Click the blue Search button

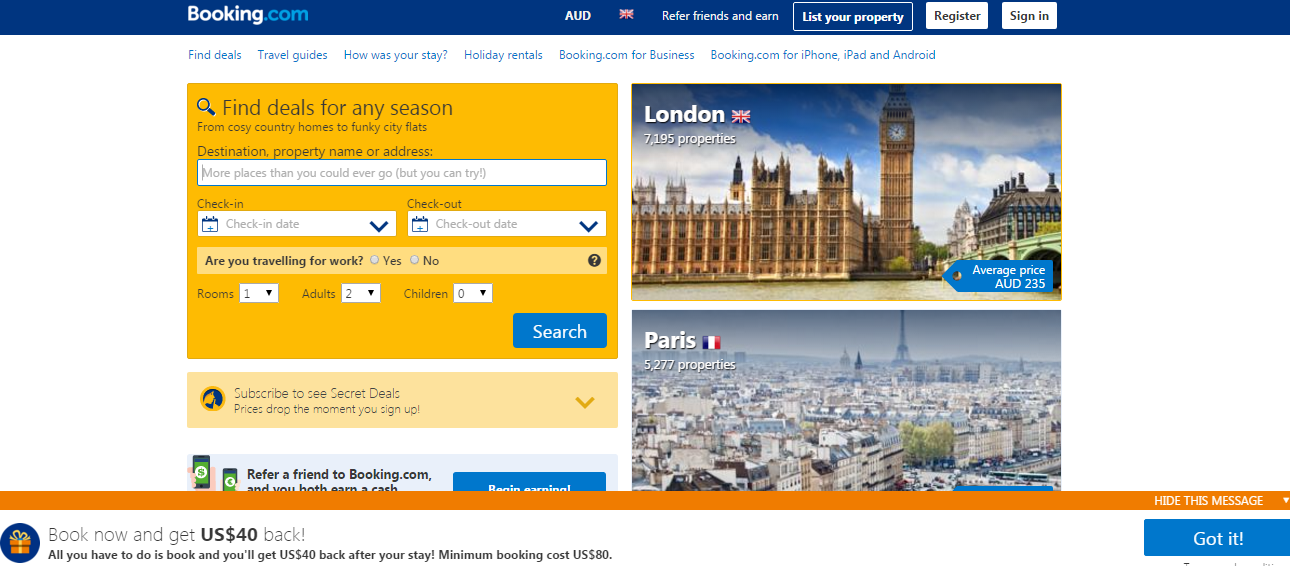[x=560, y=331]
